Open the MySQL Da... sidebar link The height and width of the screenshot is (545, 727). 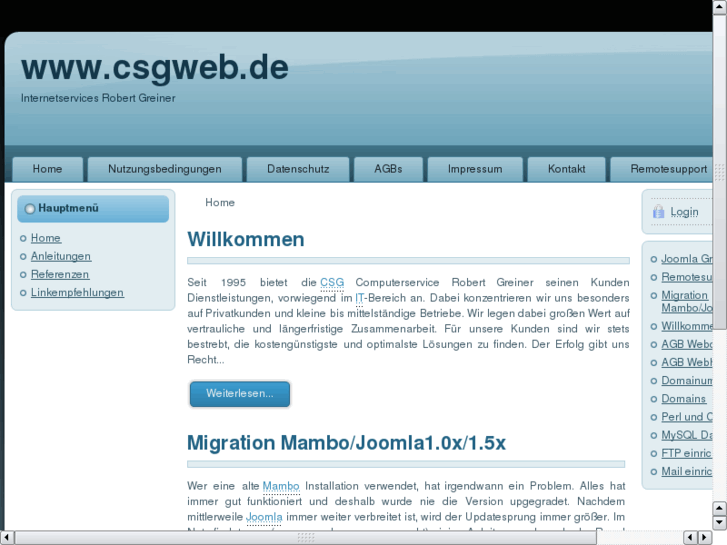coord(687,435)
